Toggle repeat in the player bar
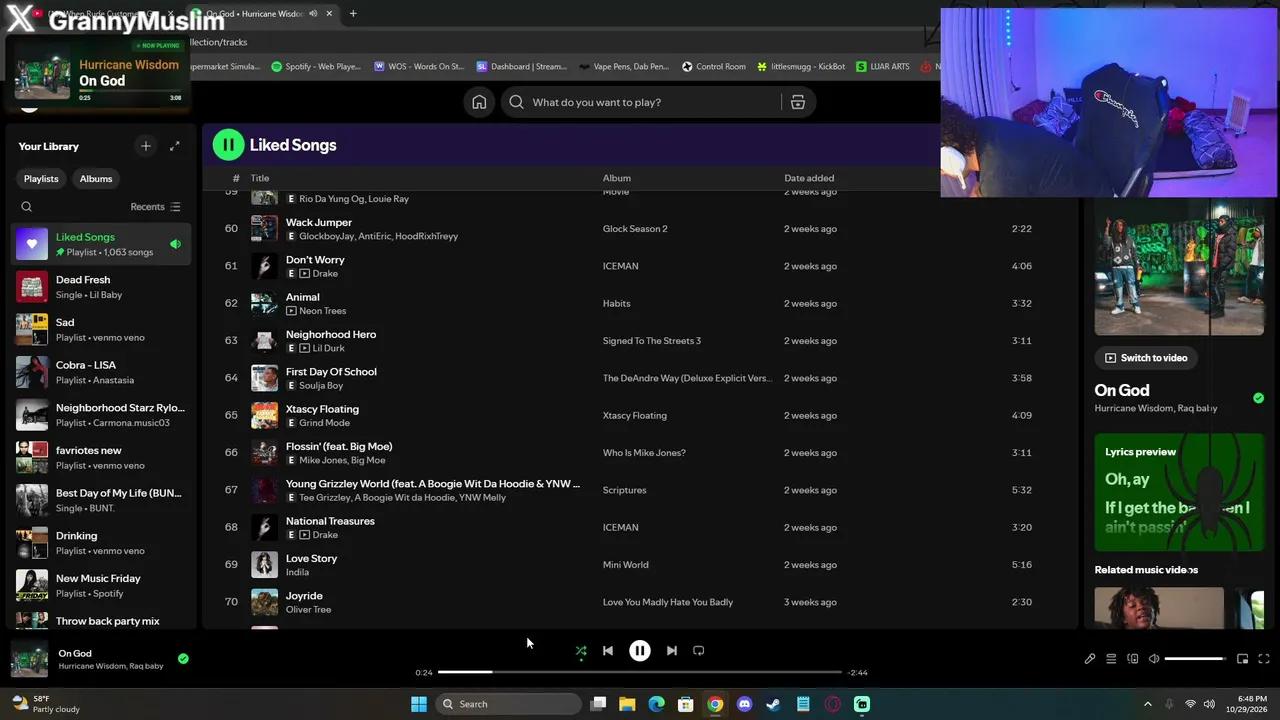 pos(699,651)
